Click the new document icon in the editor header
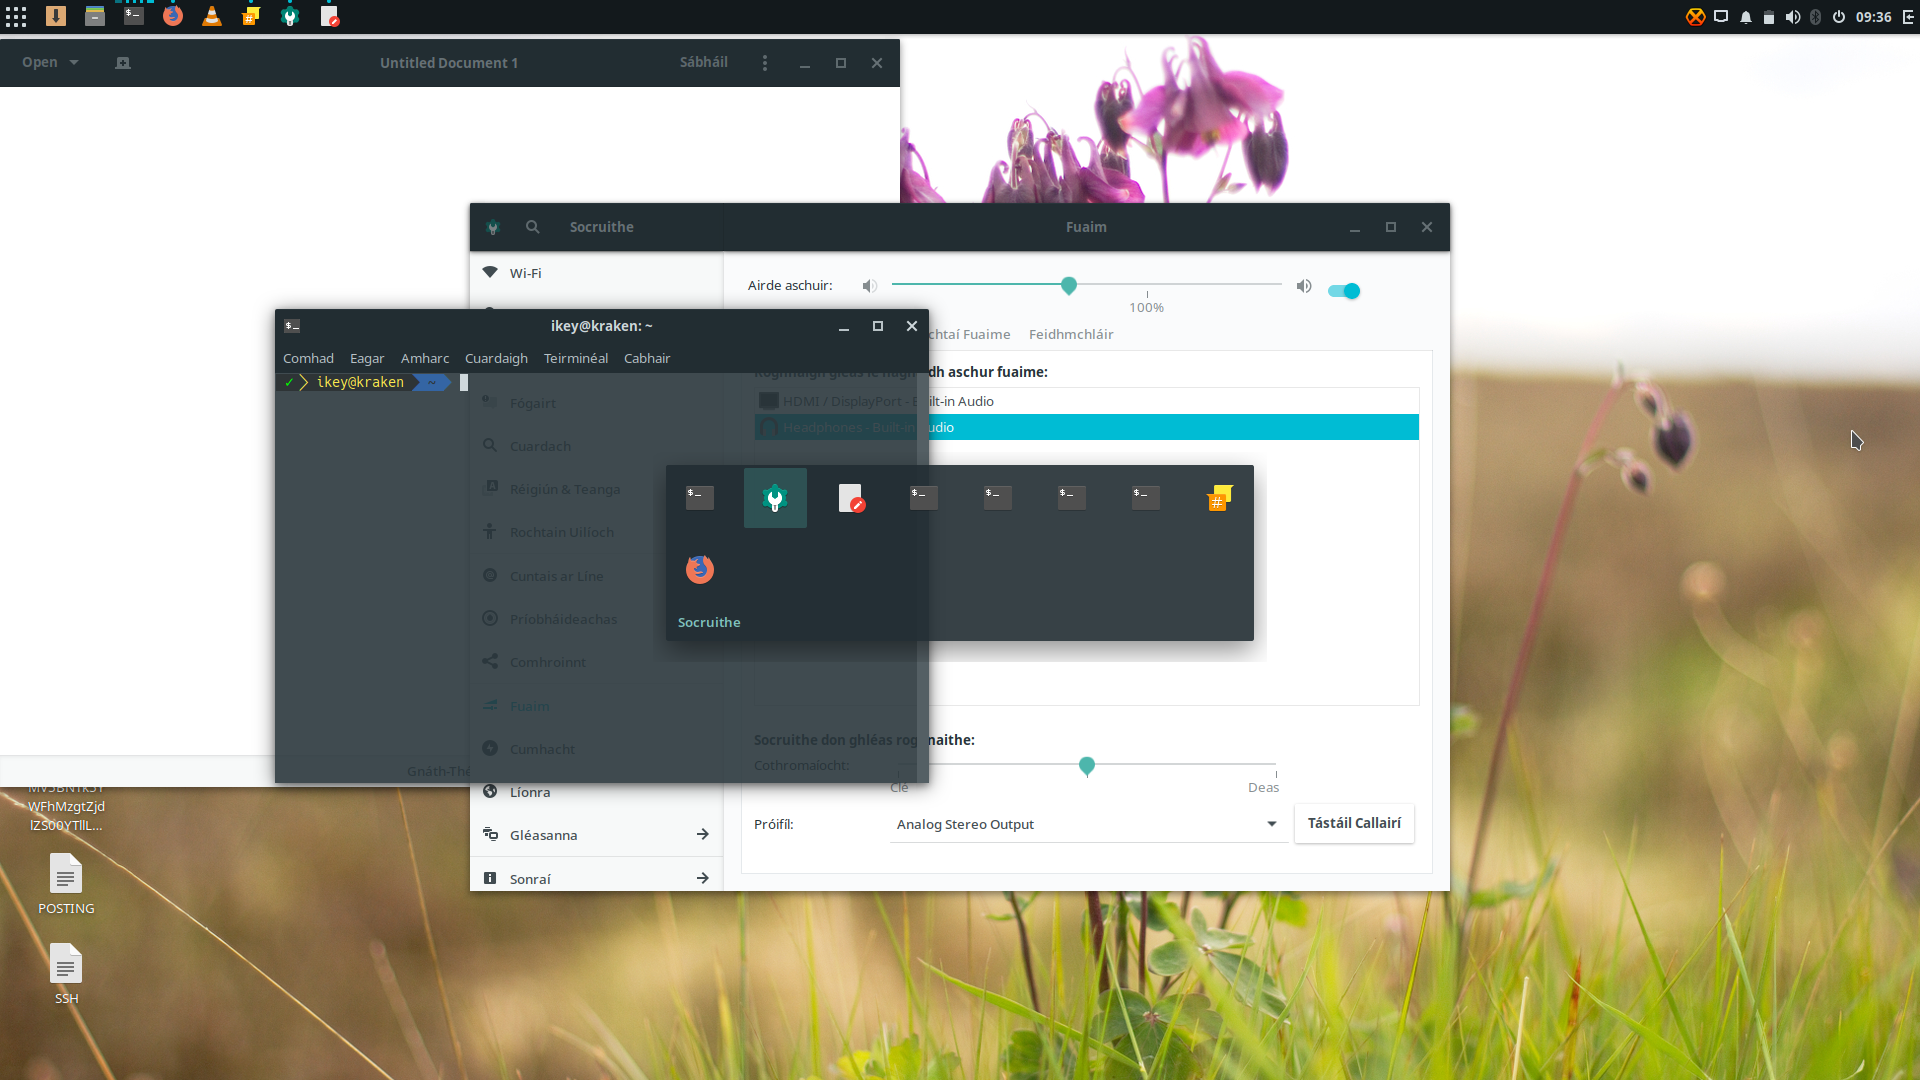 123,63
